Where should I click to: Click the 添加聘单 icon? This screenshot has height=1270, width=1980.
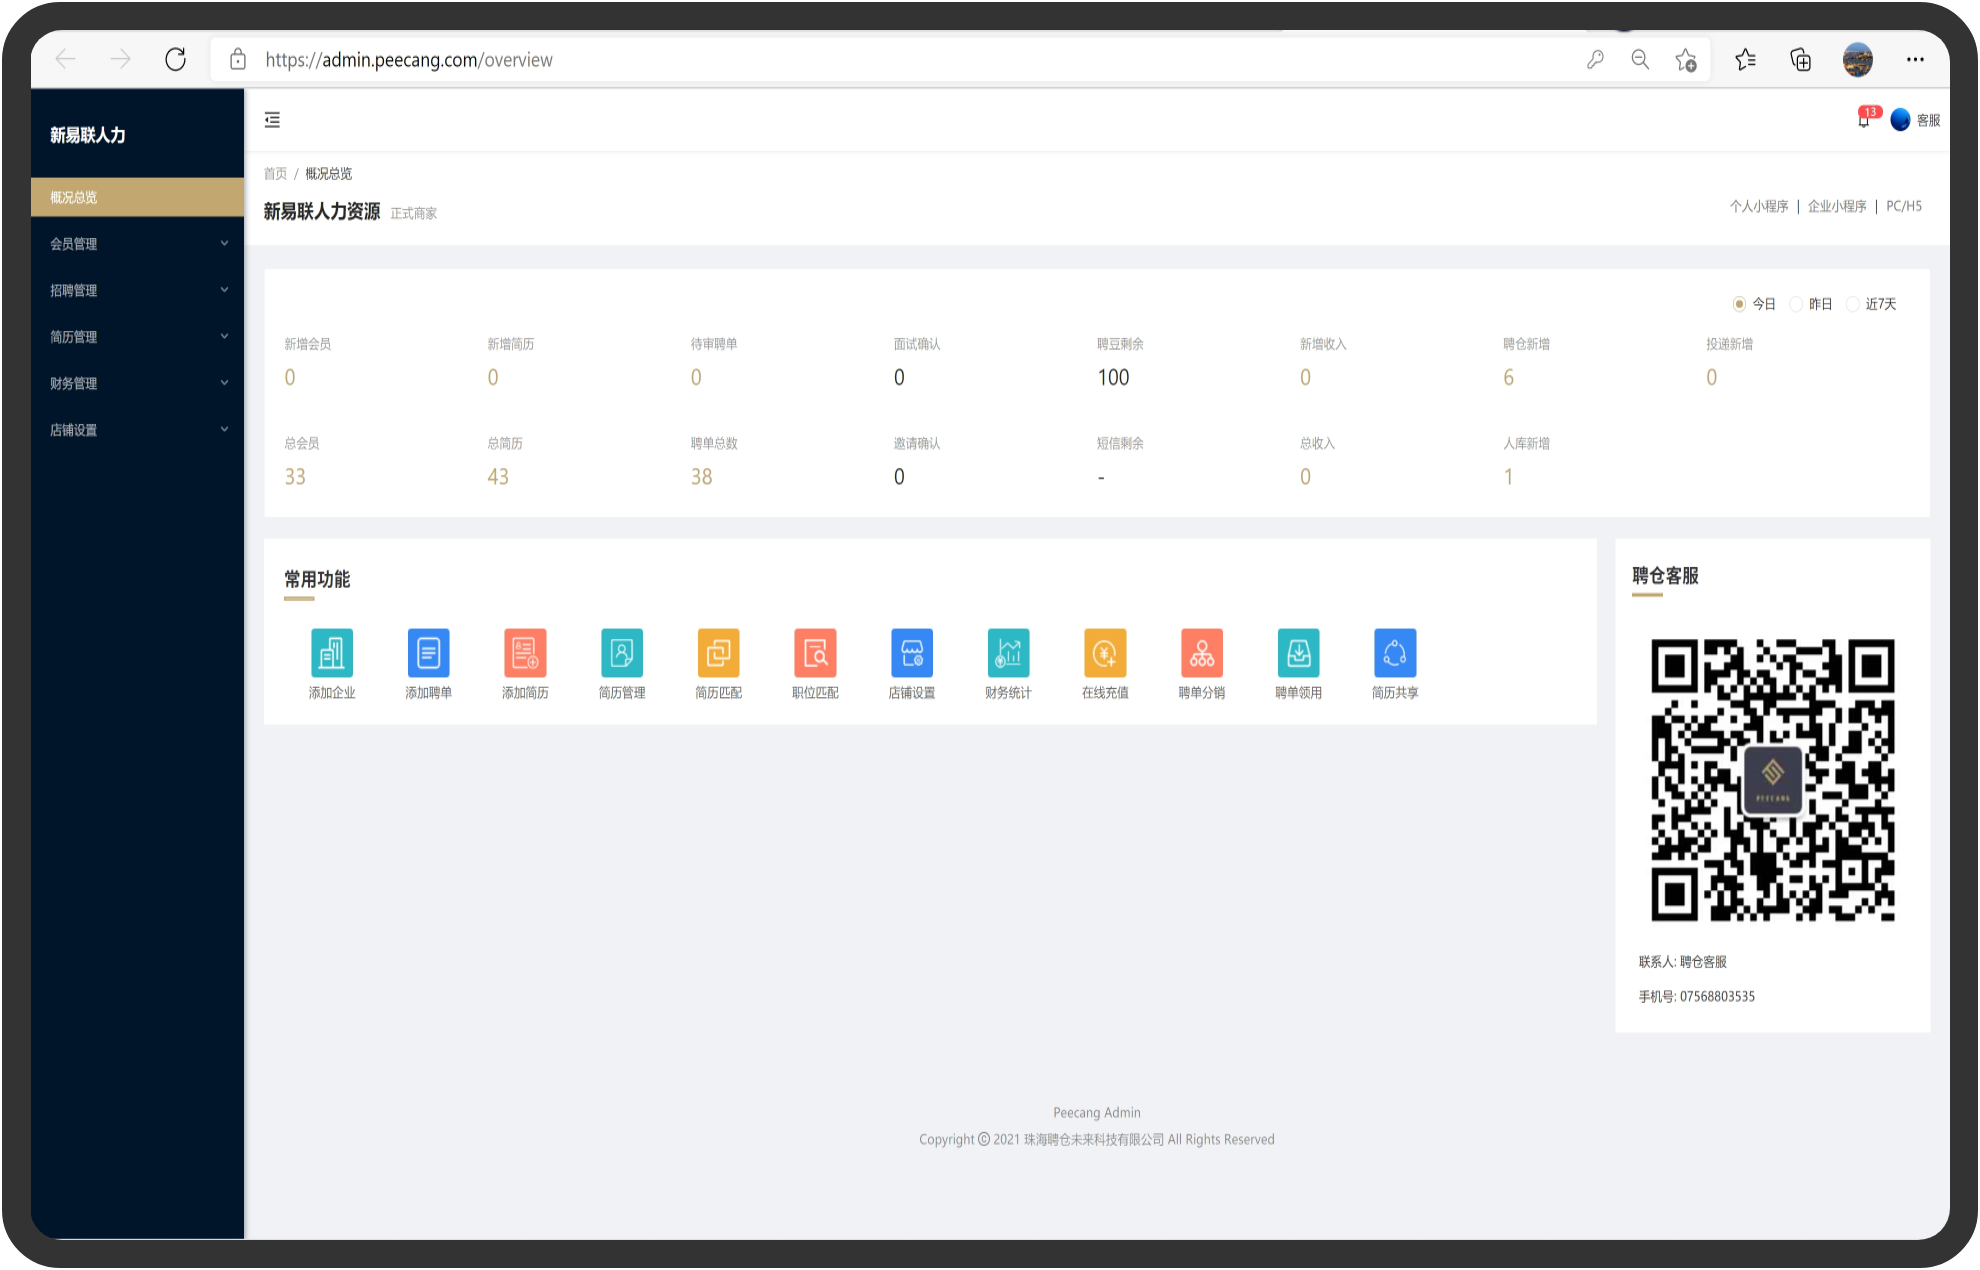pyautogui.click(x=428, y=654)
